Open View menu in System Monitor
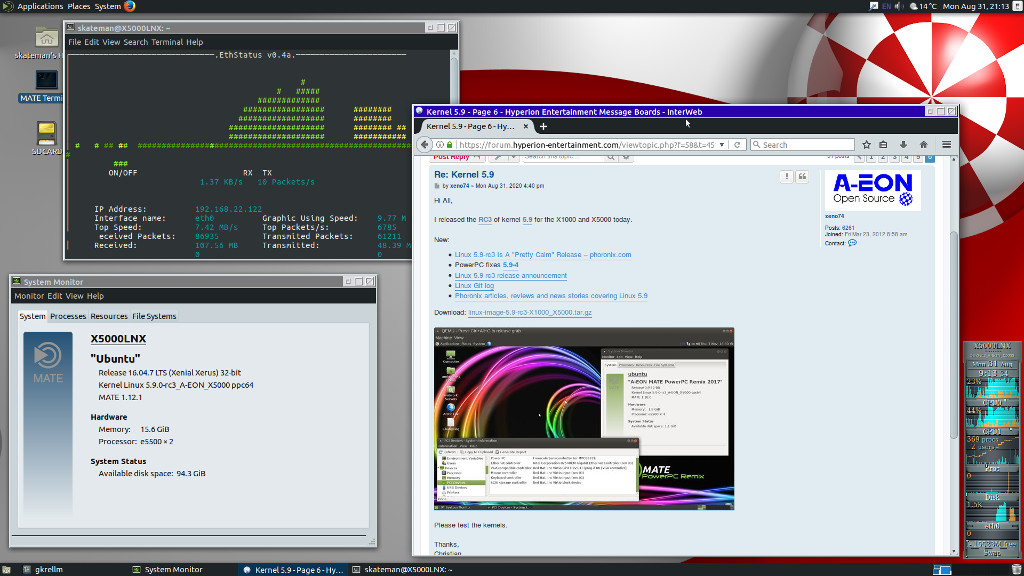The width and height of the screenshot is (1024, 576). 74,296
